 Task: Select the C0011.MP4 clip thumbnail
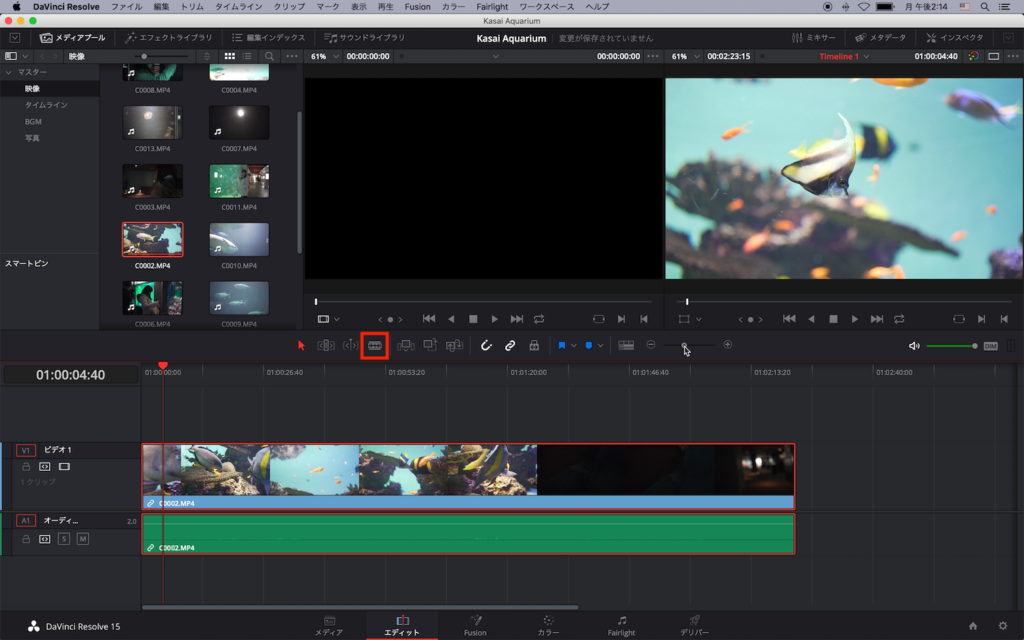[x=239, y=181]
